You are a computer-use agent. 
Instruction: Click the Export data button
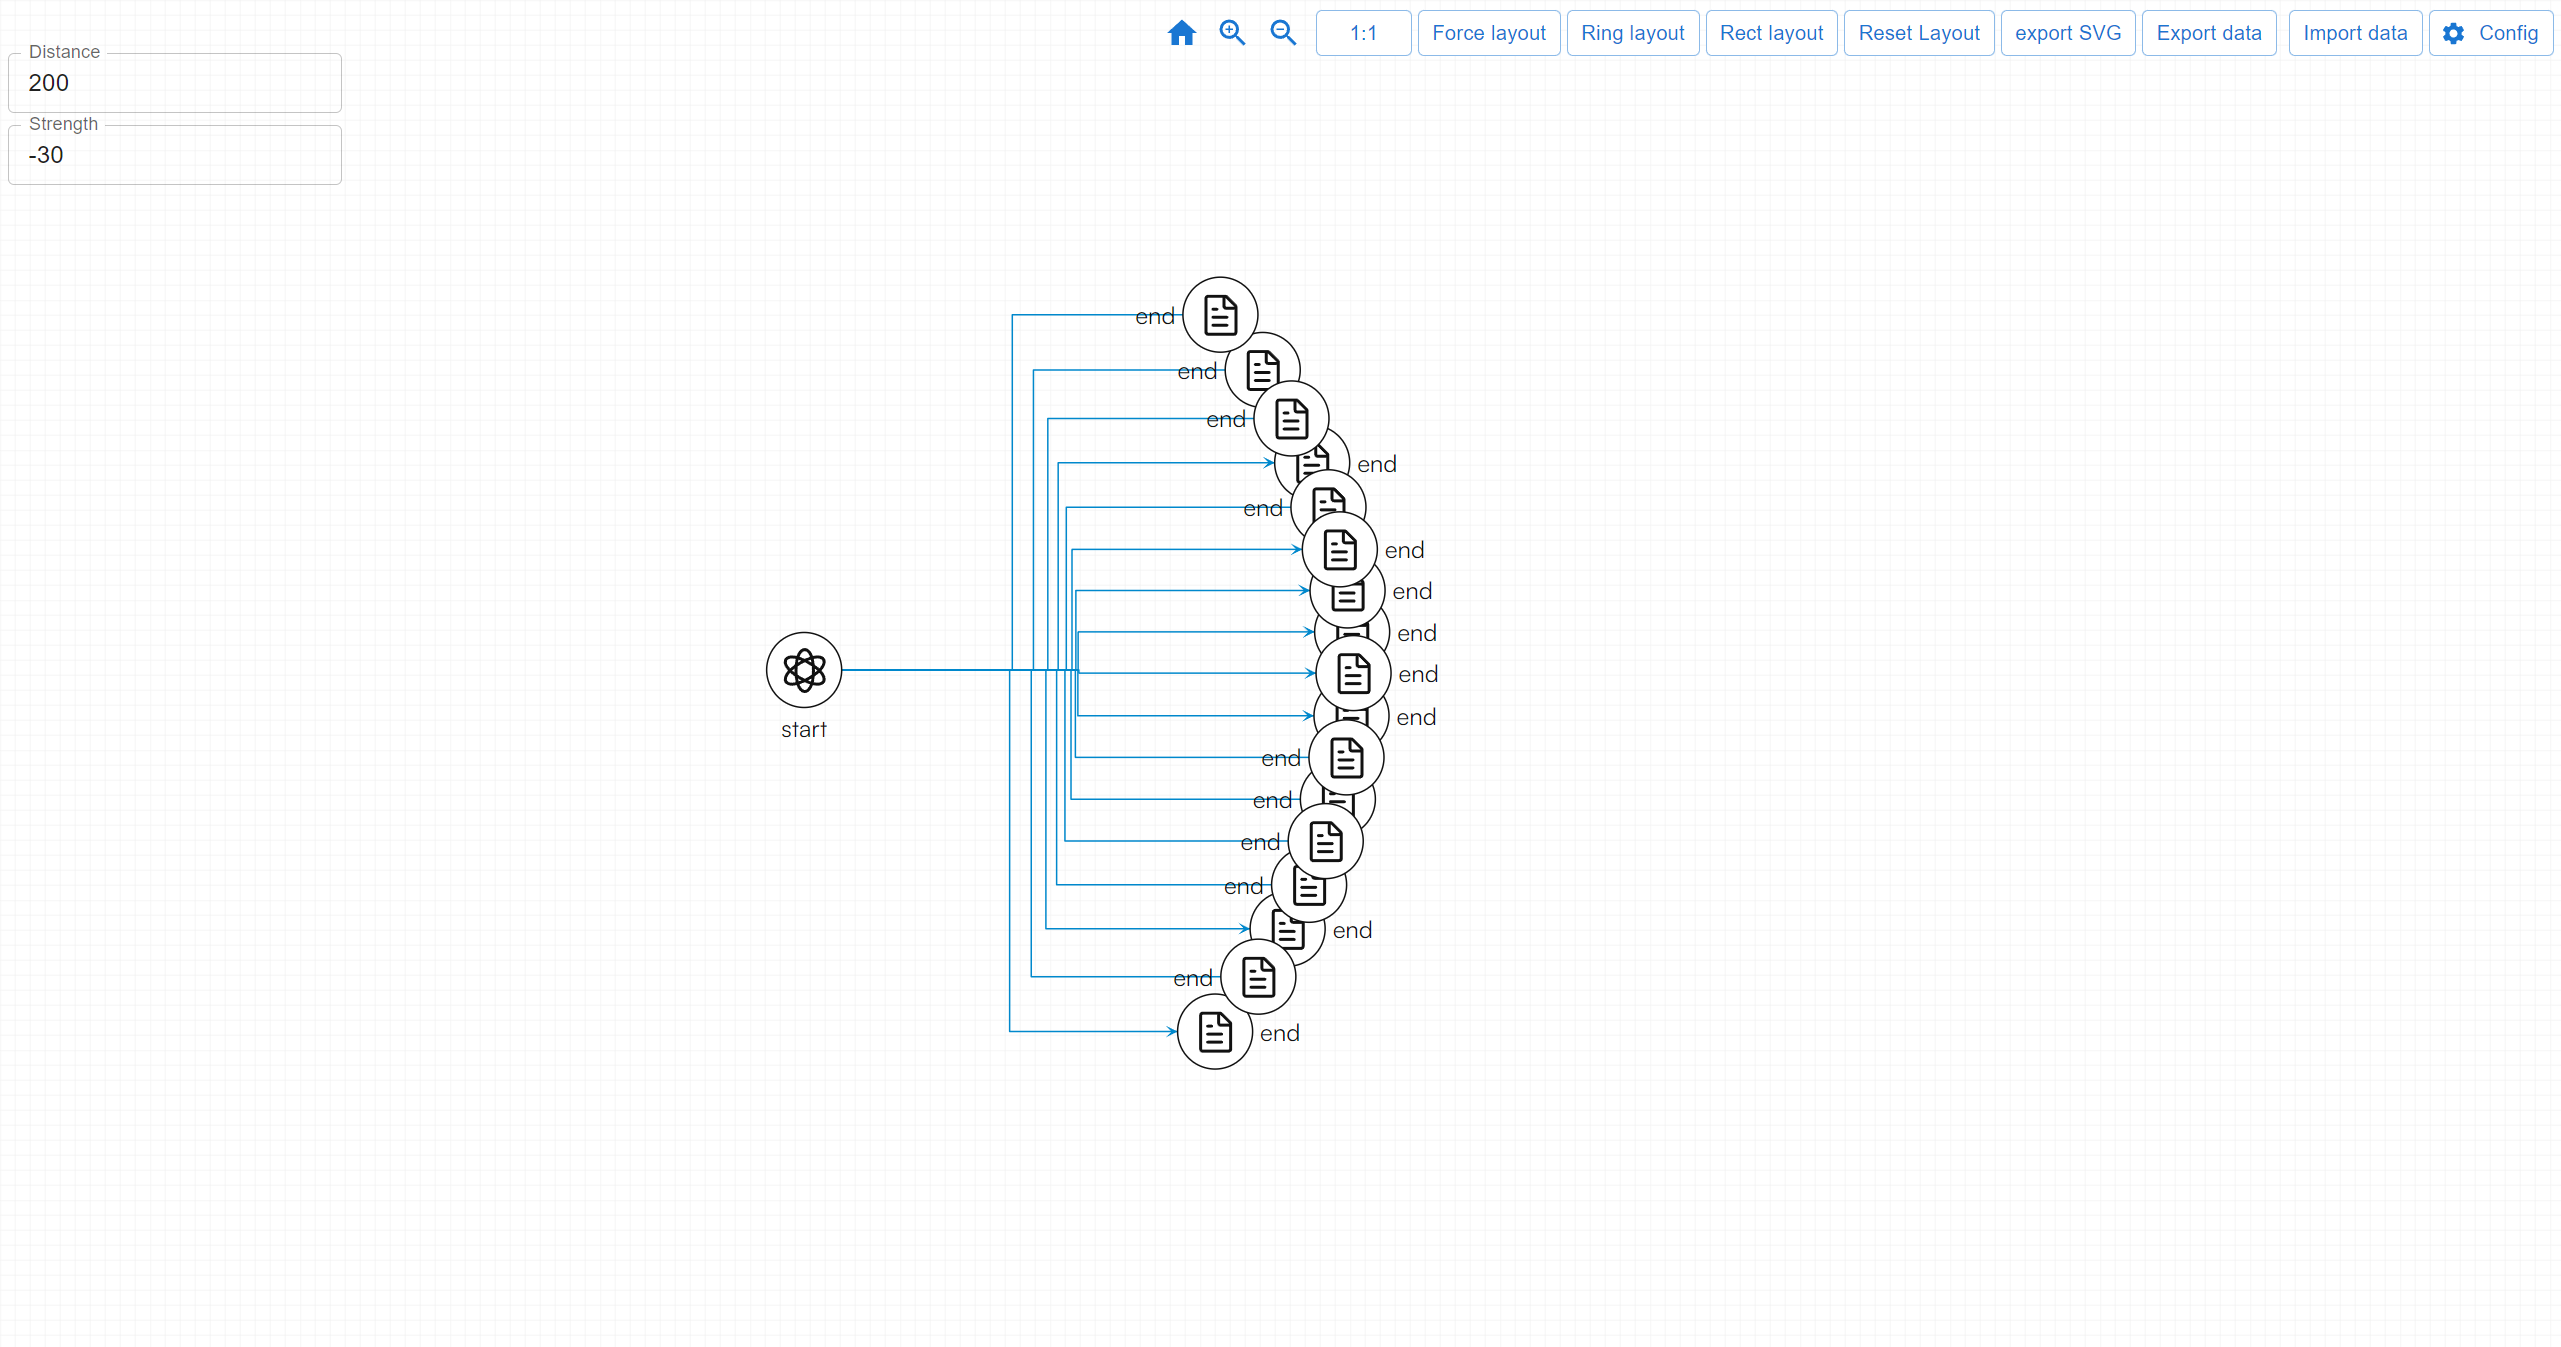click(x=2208, y=33)
